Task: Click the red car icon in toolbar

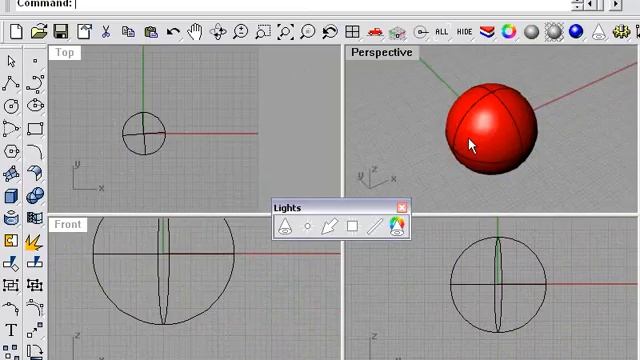Action: click(375, 31)
